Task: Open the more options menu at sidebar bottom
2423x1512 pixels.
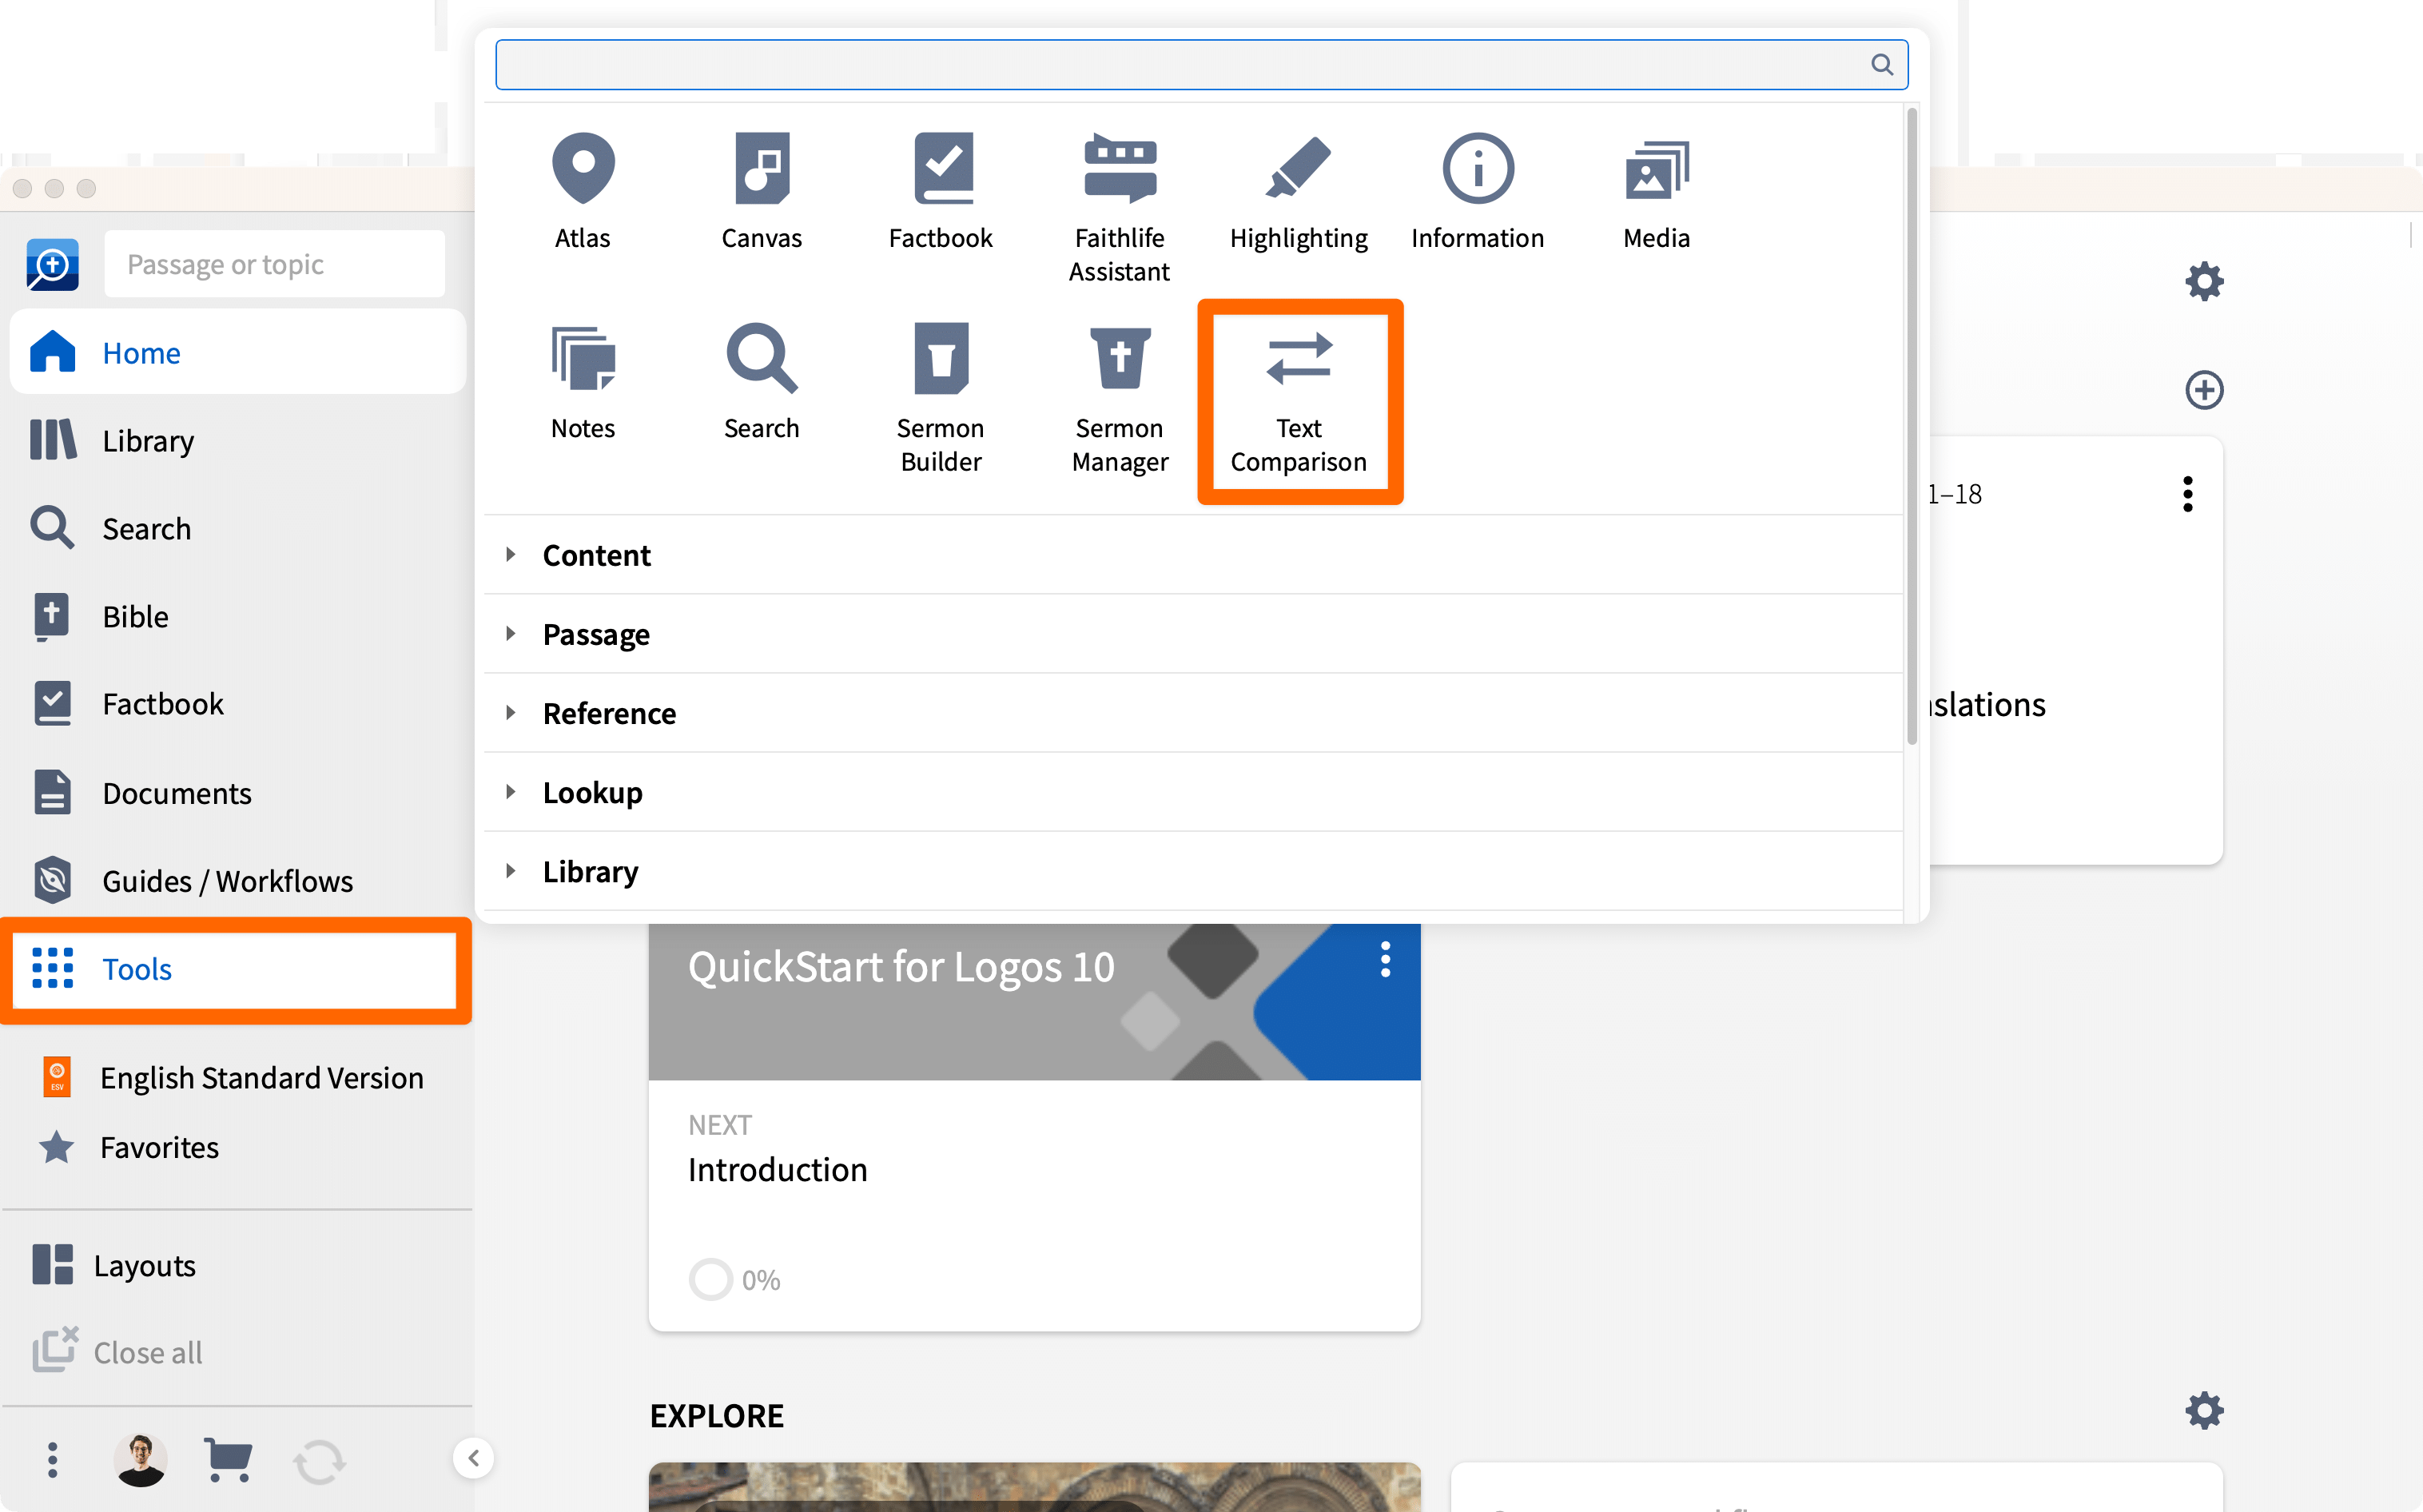Action: click(52, 1459)
